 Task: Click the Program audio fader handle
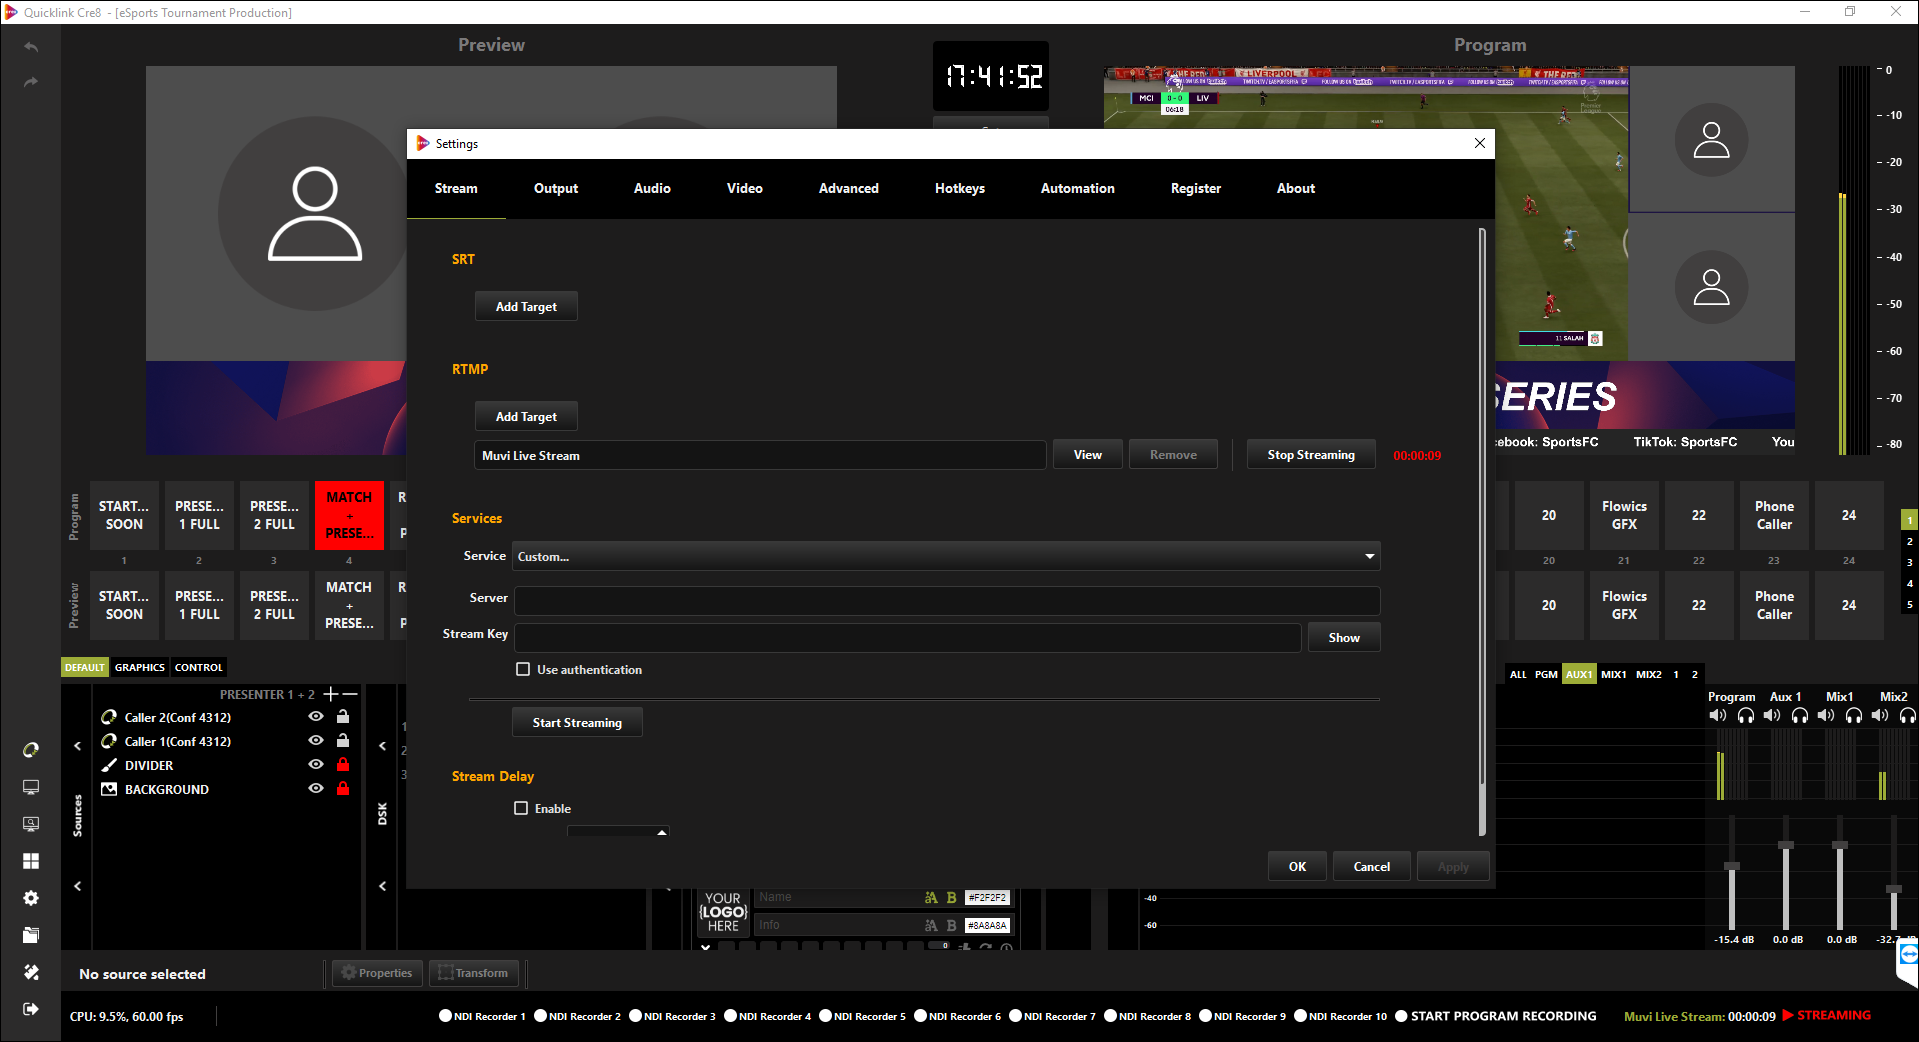[1732, 866]
